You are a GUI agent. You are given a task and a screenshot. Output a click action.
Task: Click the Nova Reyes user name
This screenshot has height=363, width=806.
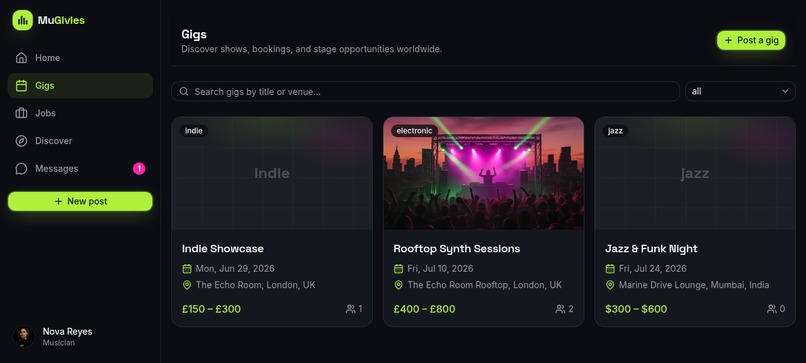(67, 332)
